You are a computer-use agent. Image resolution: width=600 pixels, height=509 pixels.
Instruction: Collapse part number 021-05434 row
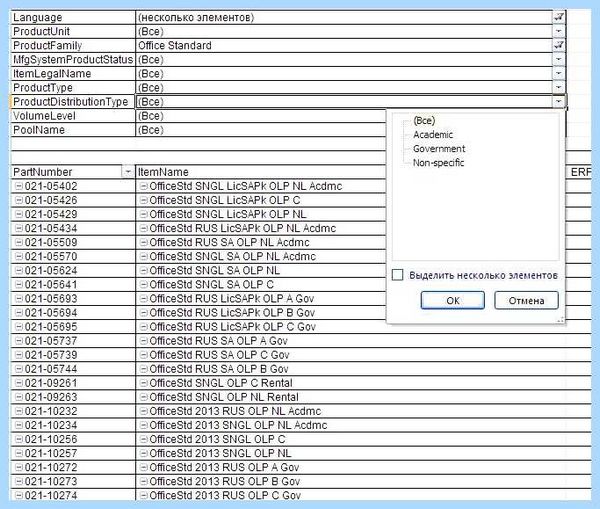click(x=19, y=228)
